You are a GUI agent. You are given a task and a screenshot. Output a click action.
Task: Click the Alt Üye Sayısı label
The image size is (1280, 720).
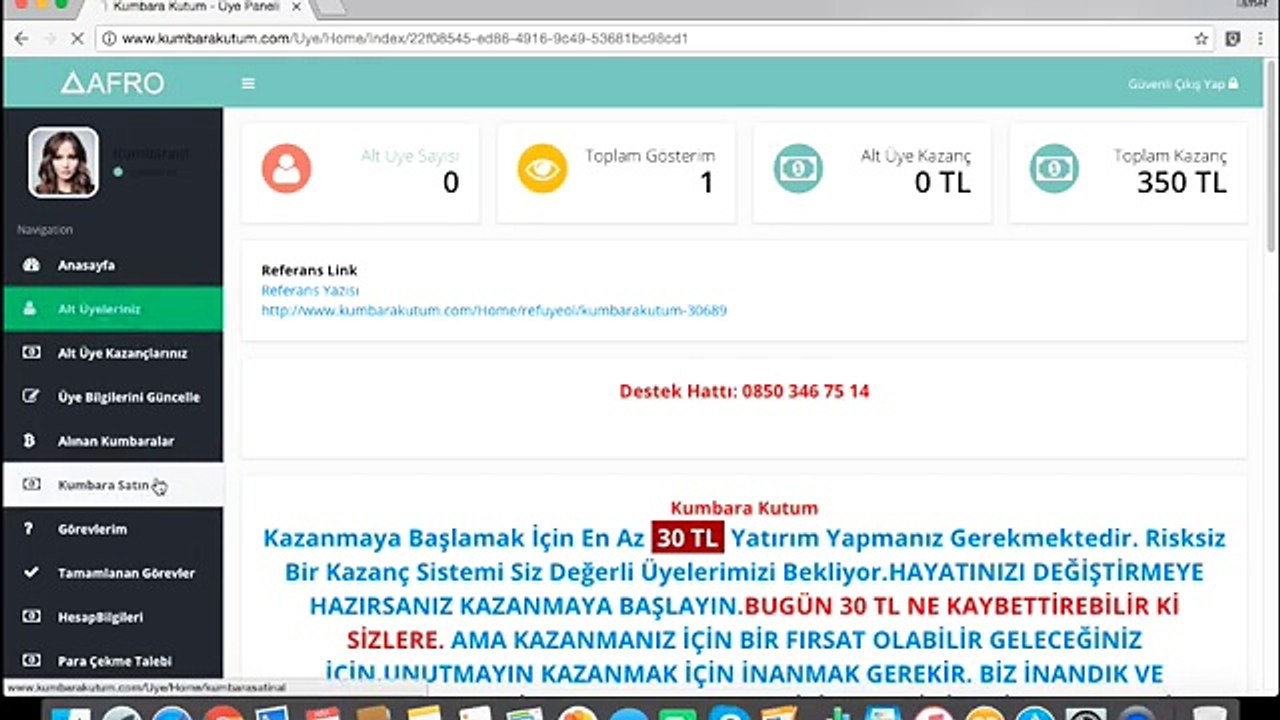410,156
